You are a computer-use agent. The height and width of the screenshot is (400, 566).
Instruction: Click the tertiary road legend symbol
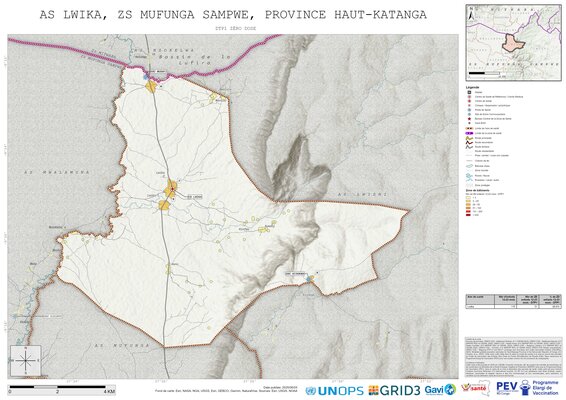coord(469,147)
